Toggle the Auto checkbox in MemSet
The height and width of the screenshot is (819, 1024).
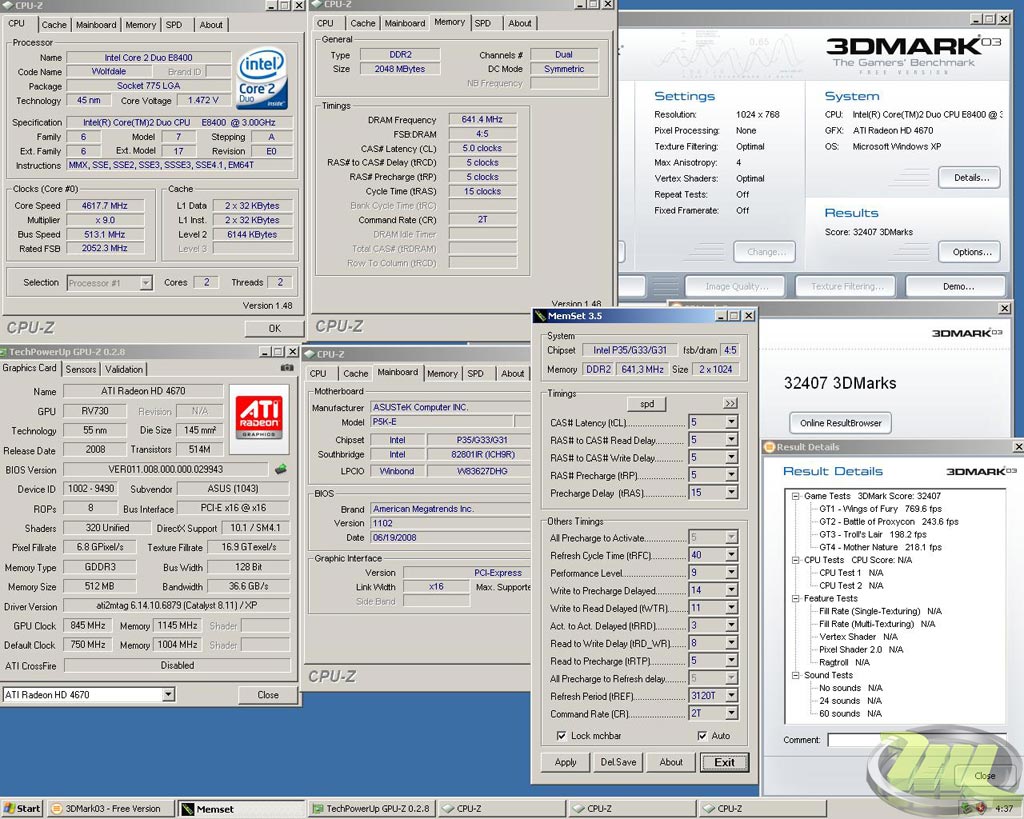702,735
